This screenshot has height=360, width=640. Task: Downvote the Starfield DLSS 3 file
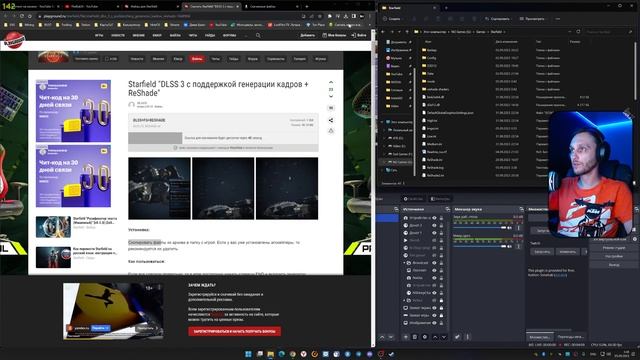tap(331, 96)
